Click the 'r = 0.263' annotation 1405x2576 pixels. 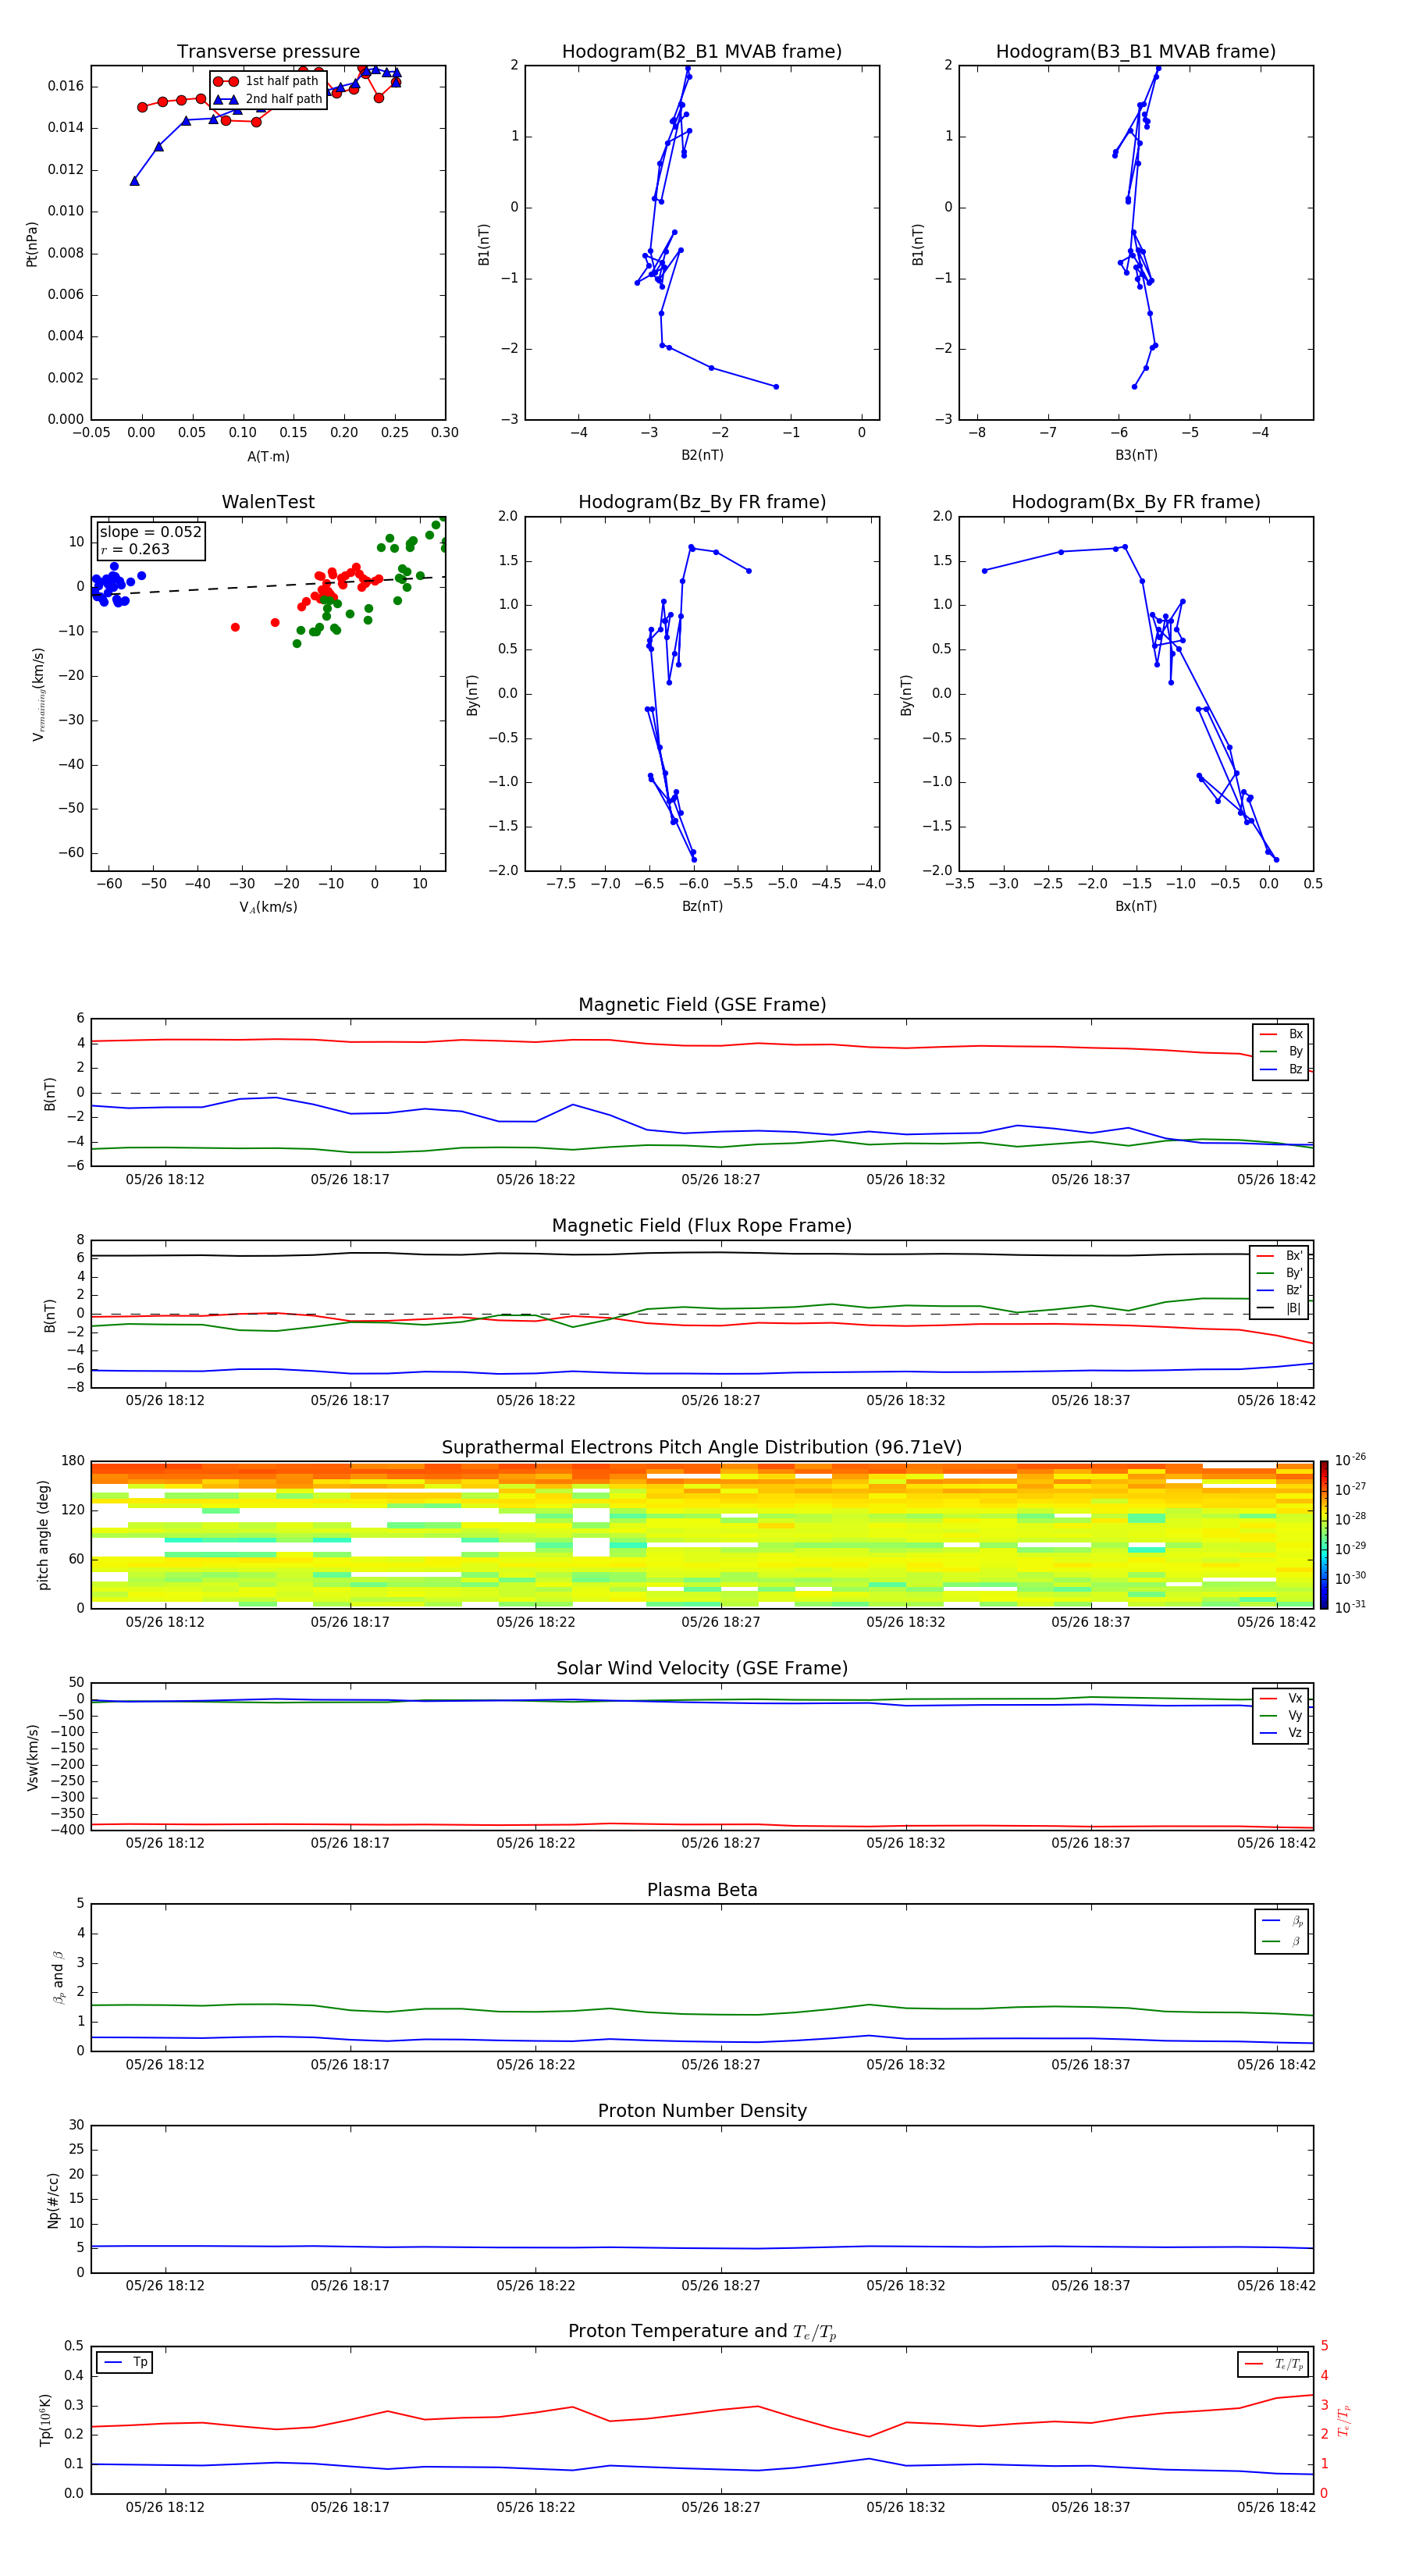[135, 549]
